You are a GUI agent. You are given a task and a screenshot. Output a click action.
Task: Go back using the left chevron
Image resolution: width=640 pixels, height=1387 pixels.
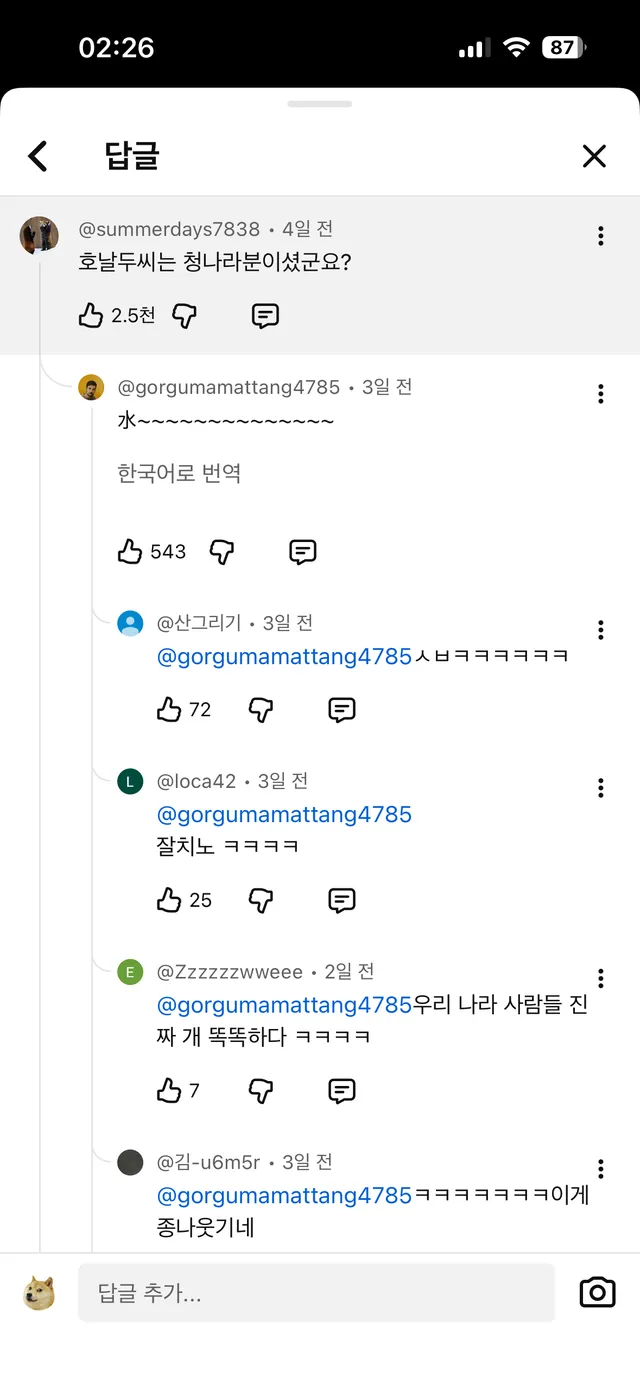(38, 156)
